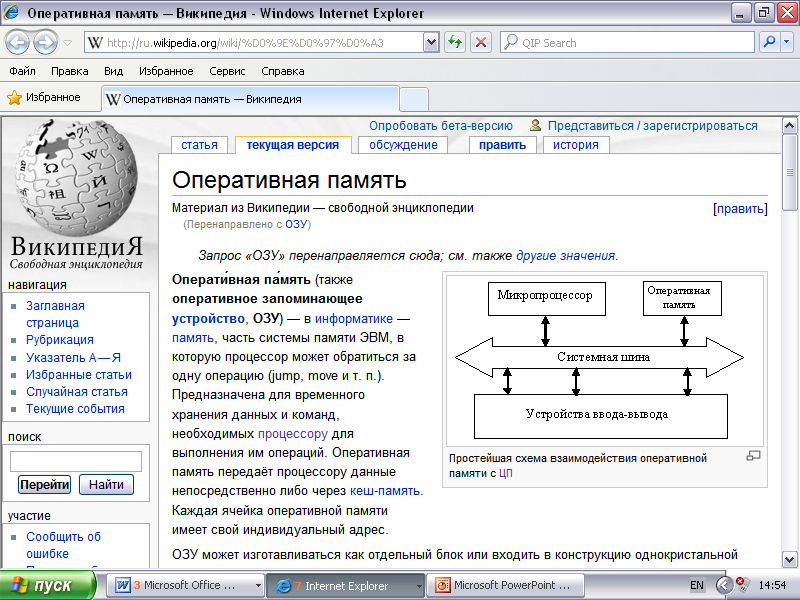This screenshot has height=600, width=800.
Task: Click the page scrollbar down arrow
Action: (x=789, y=559)
